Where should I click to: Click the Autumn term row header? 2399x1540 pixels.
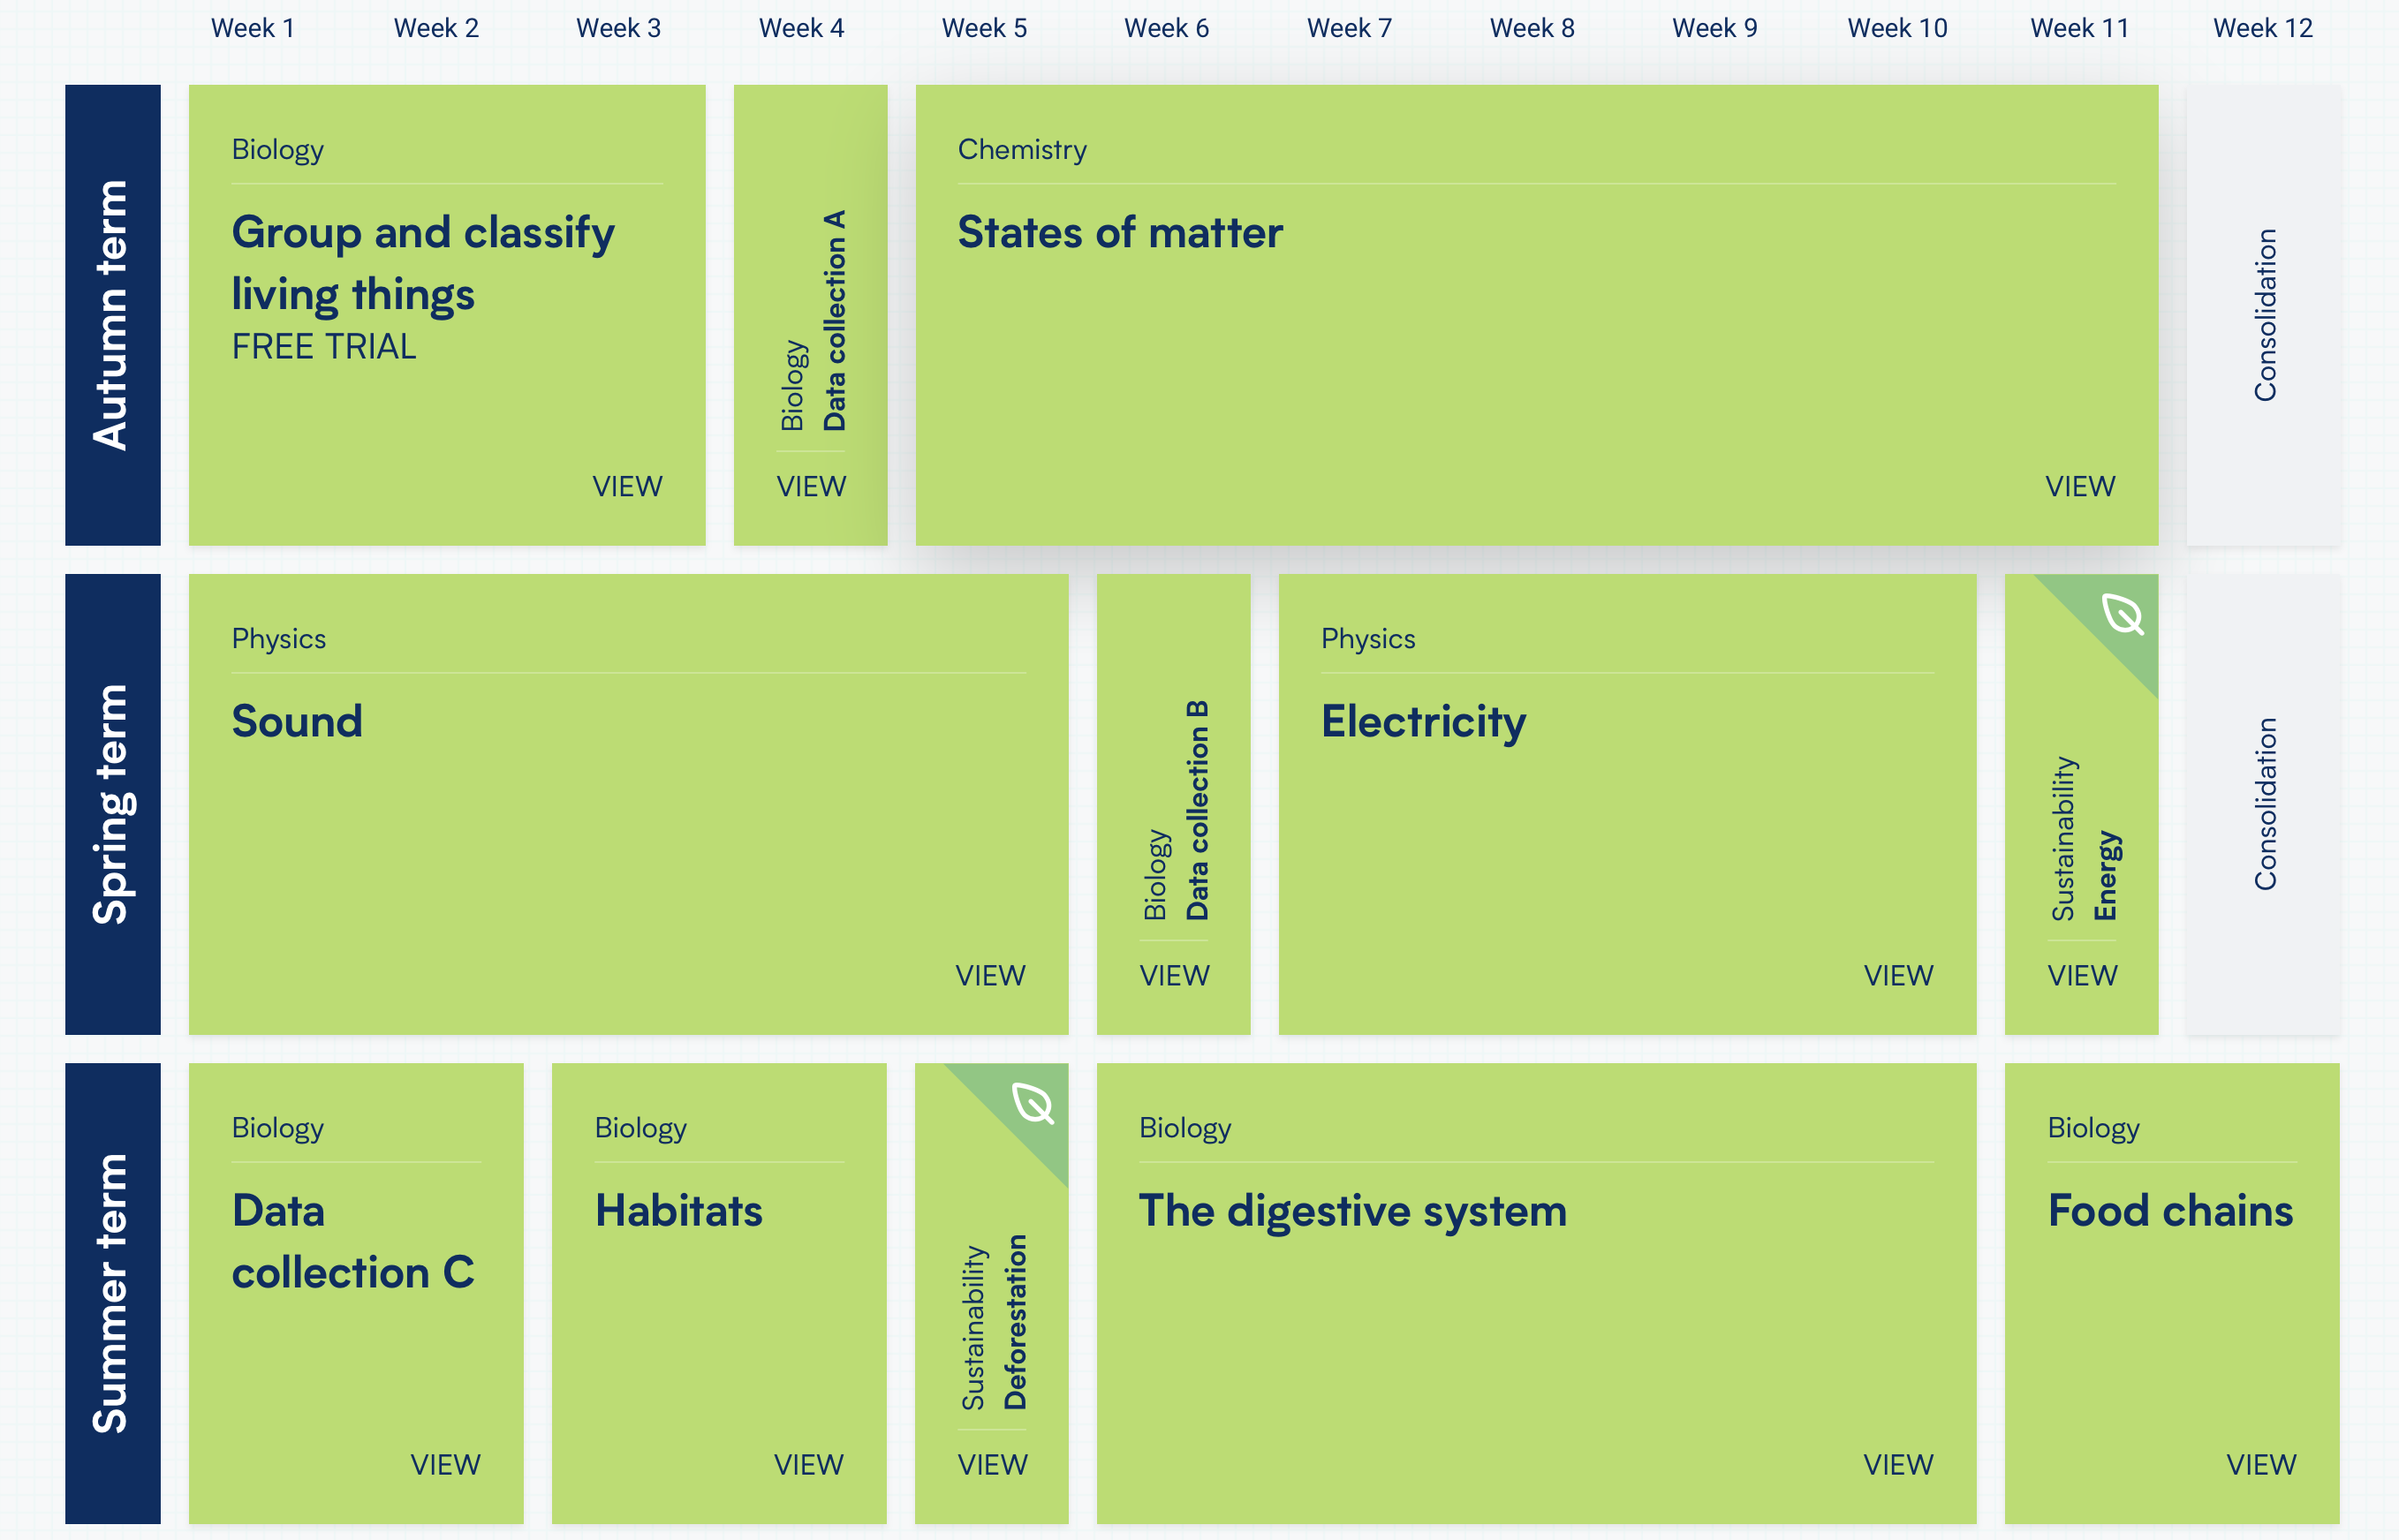pyautogui.click(x=113, y=315)
